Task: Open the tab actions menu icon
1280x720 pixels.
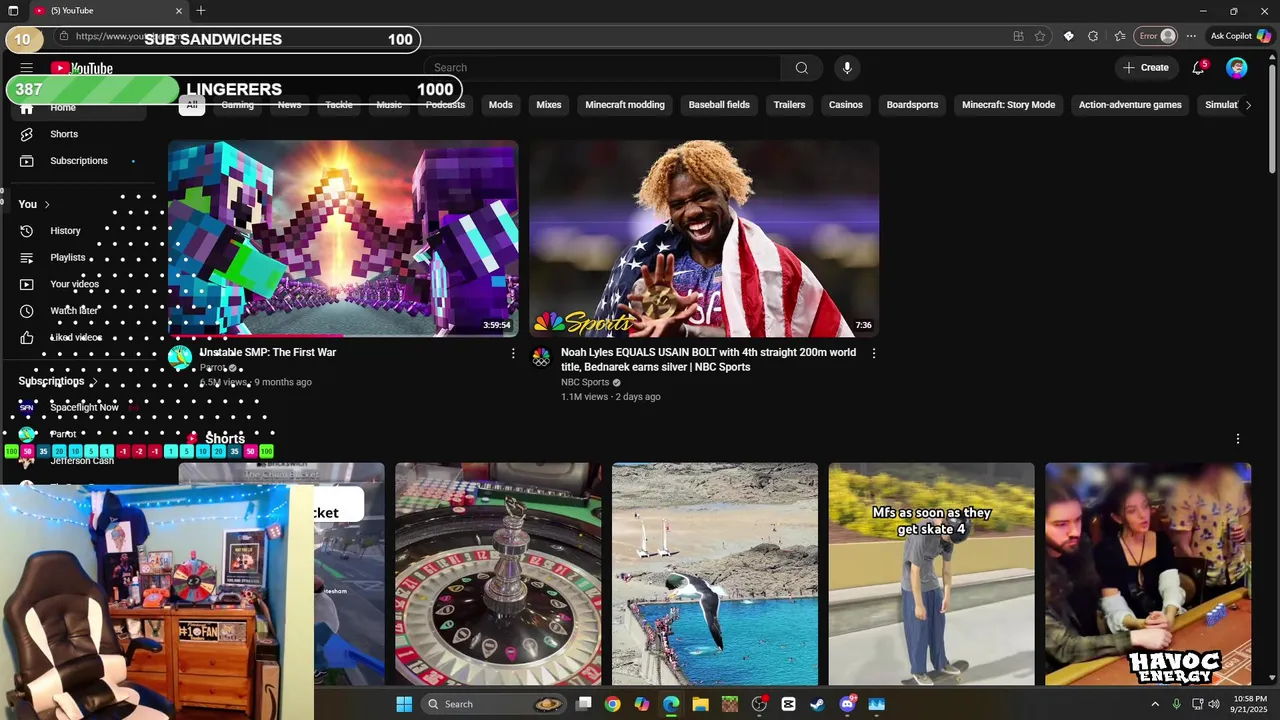Action: [x=13, y=11]
